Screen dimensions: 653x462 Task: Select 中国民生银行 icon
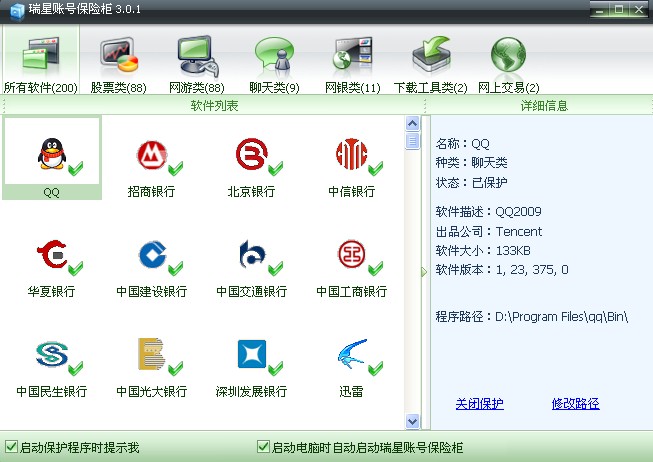[52, 355]
